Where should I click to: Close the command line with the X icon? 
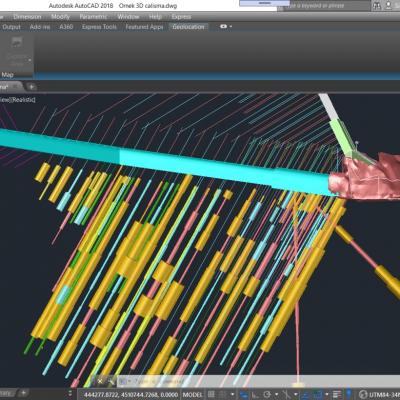(x=100, y=380)
